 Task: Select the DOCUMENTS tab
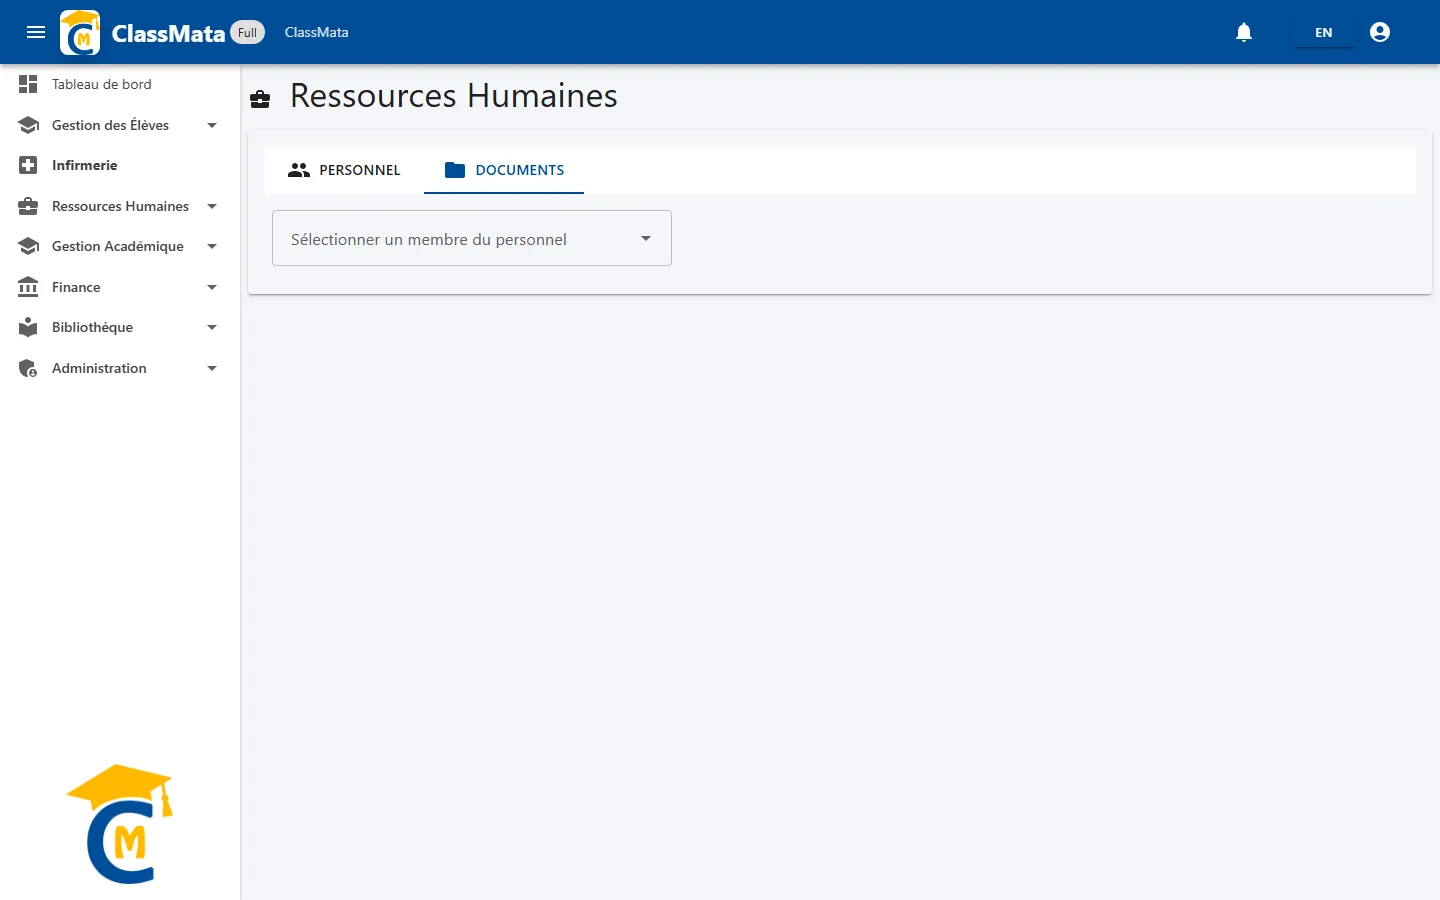coord(504,170)
